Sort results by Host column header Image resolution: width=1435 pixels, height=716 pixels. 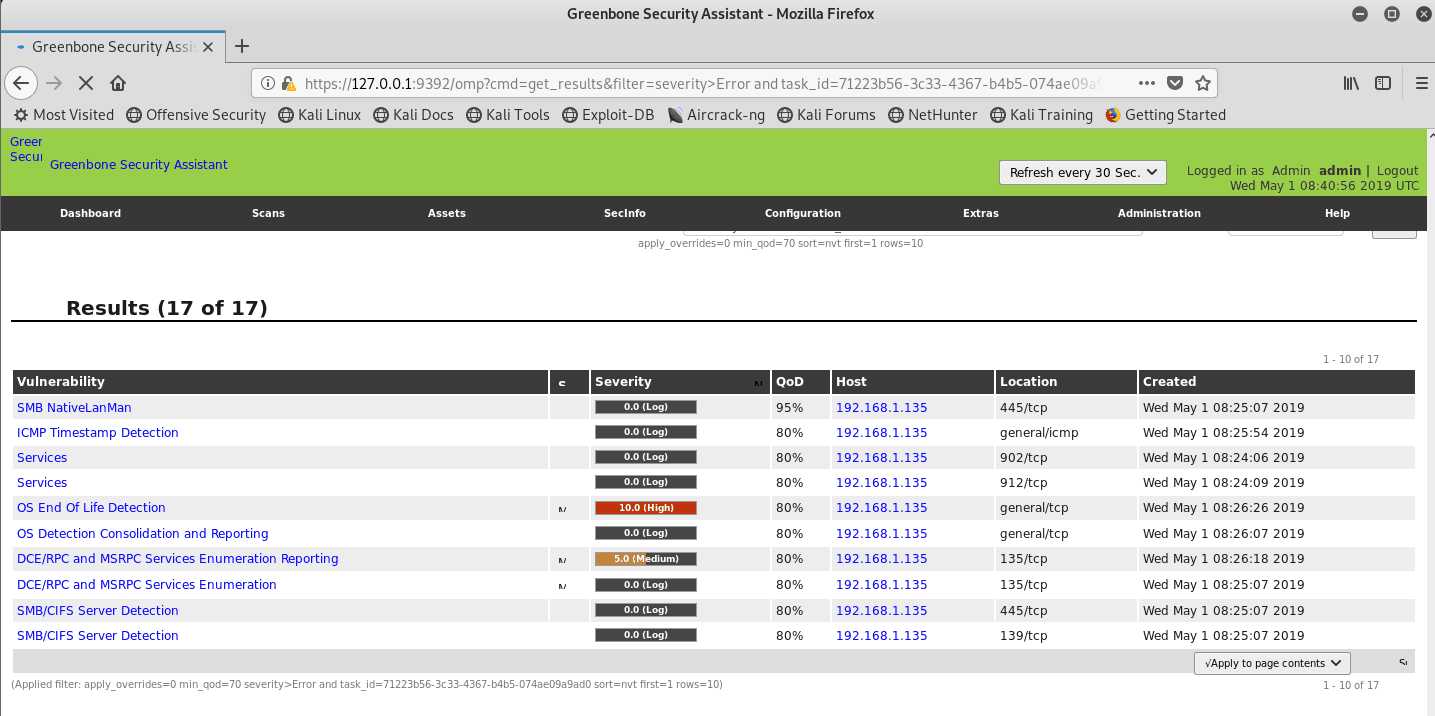coord(851,381)
